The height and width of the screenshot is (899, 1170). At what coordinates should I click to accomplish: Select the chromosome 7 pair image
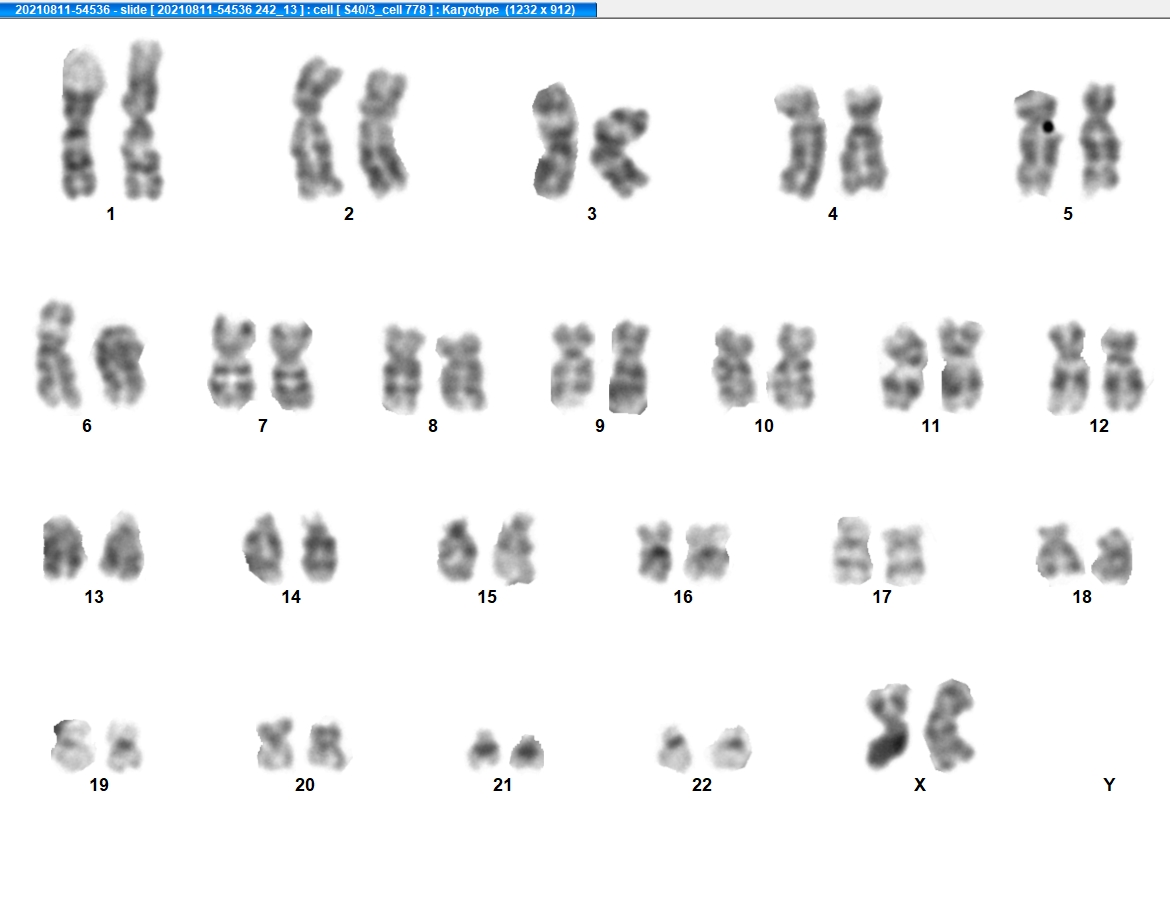tap(261, 363)
